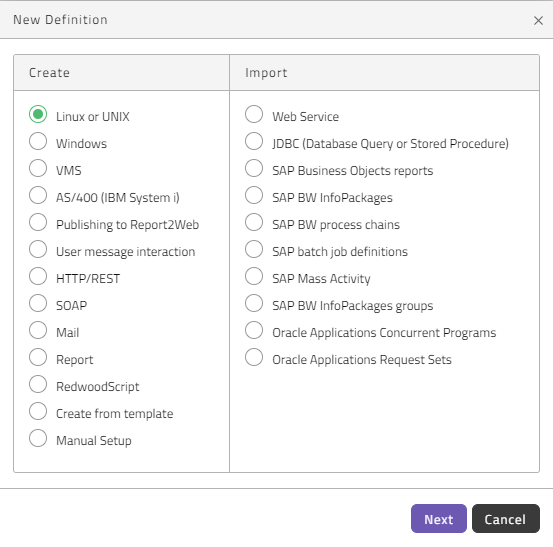Choose the Mail option
553x547 pixels.
pyautogui.click(x=38, y=330)
